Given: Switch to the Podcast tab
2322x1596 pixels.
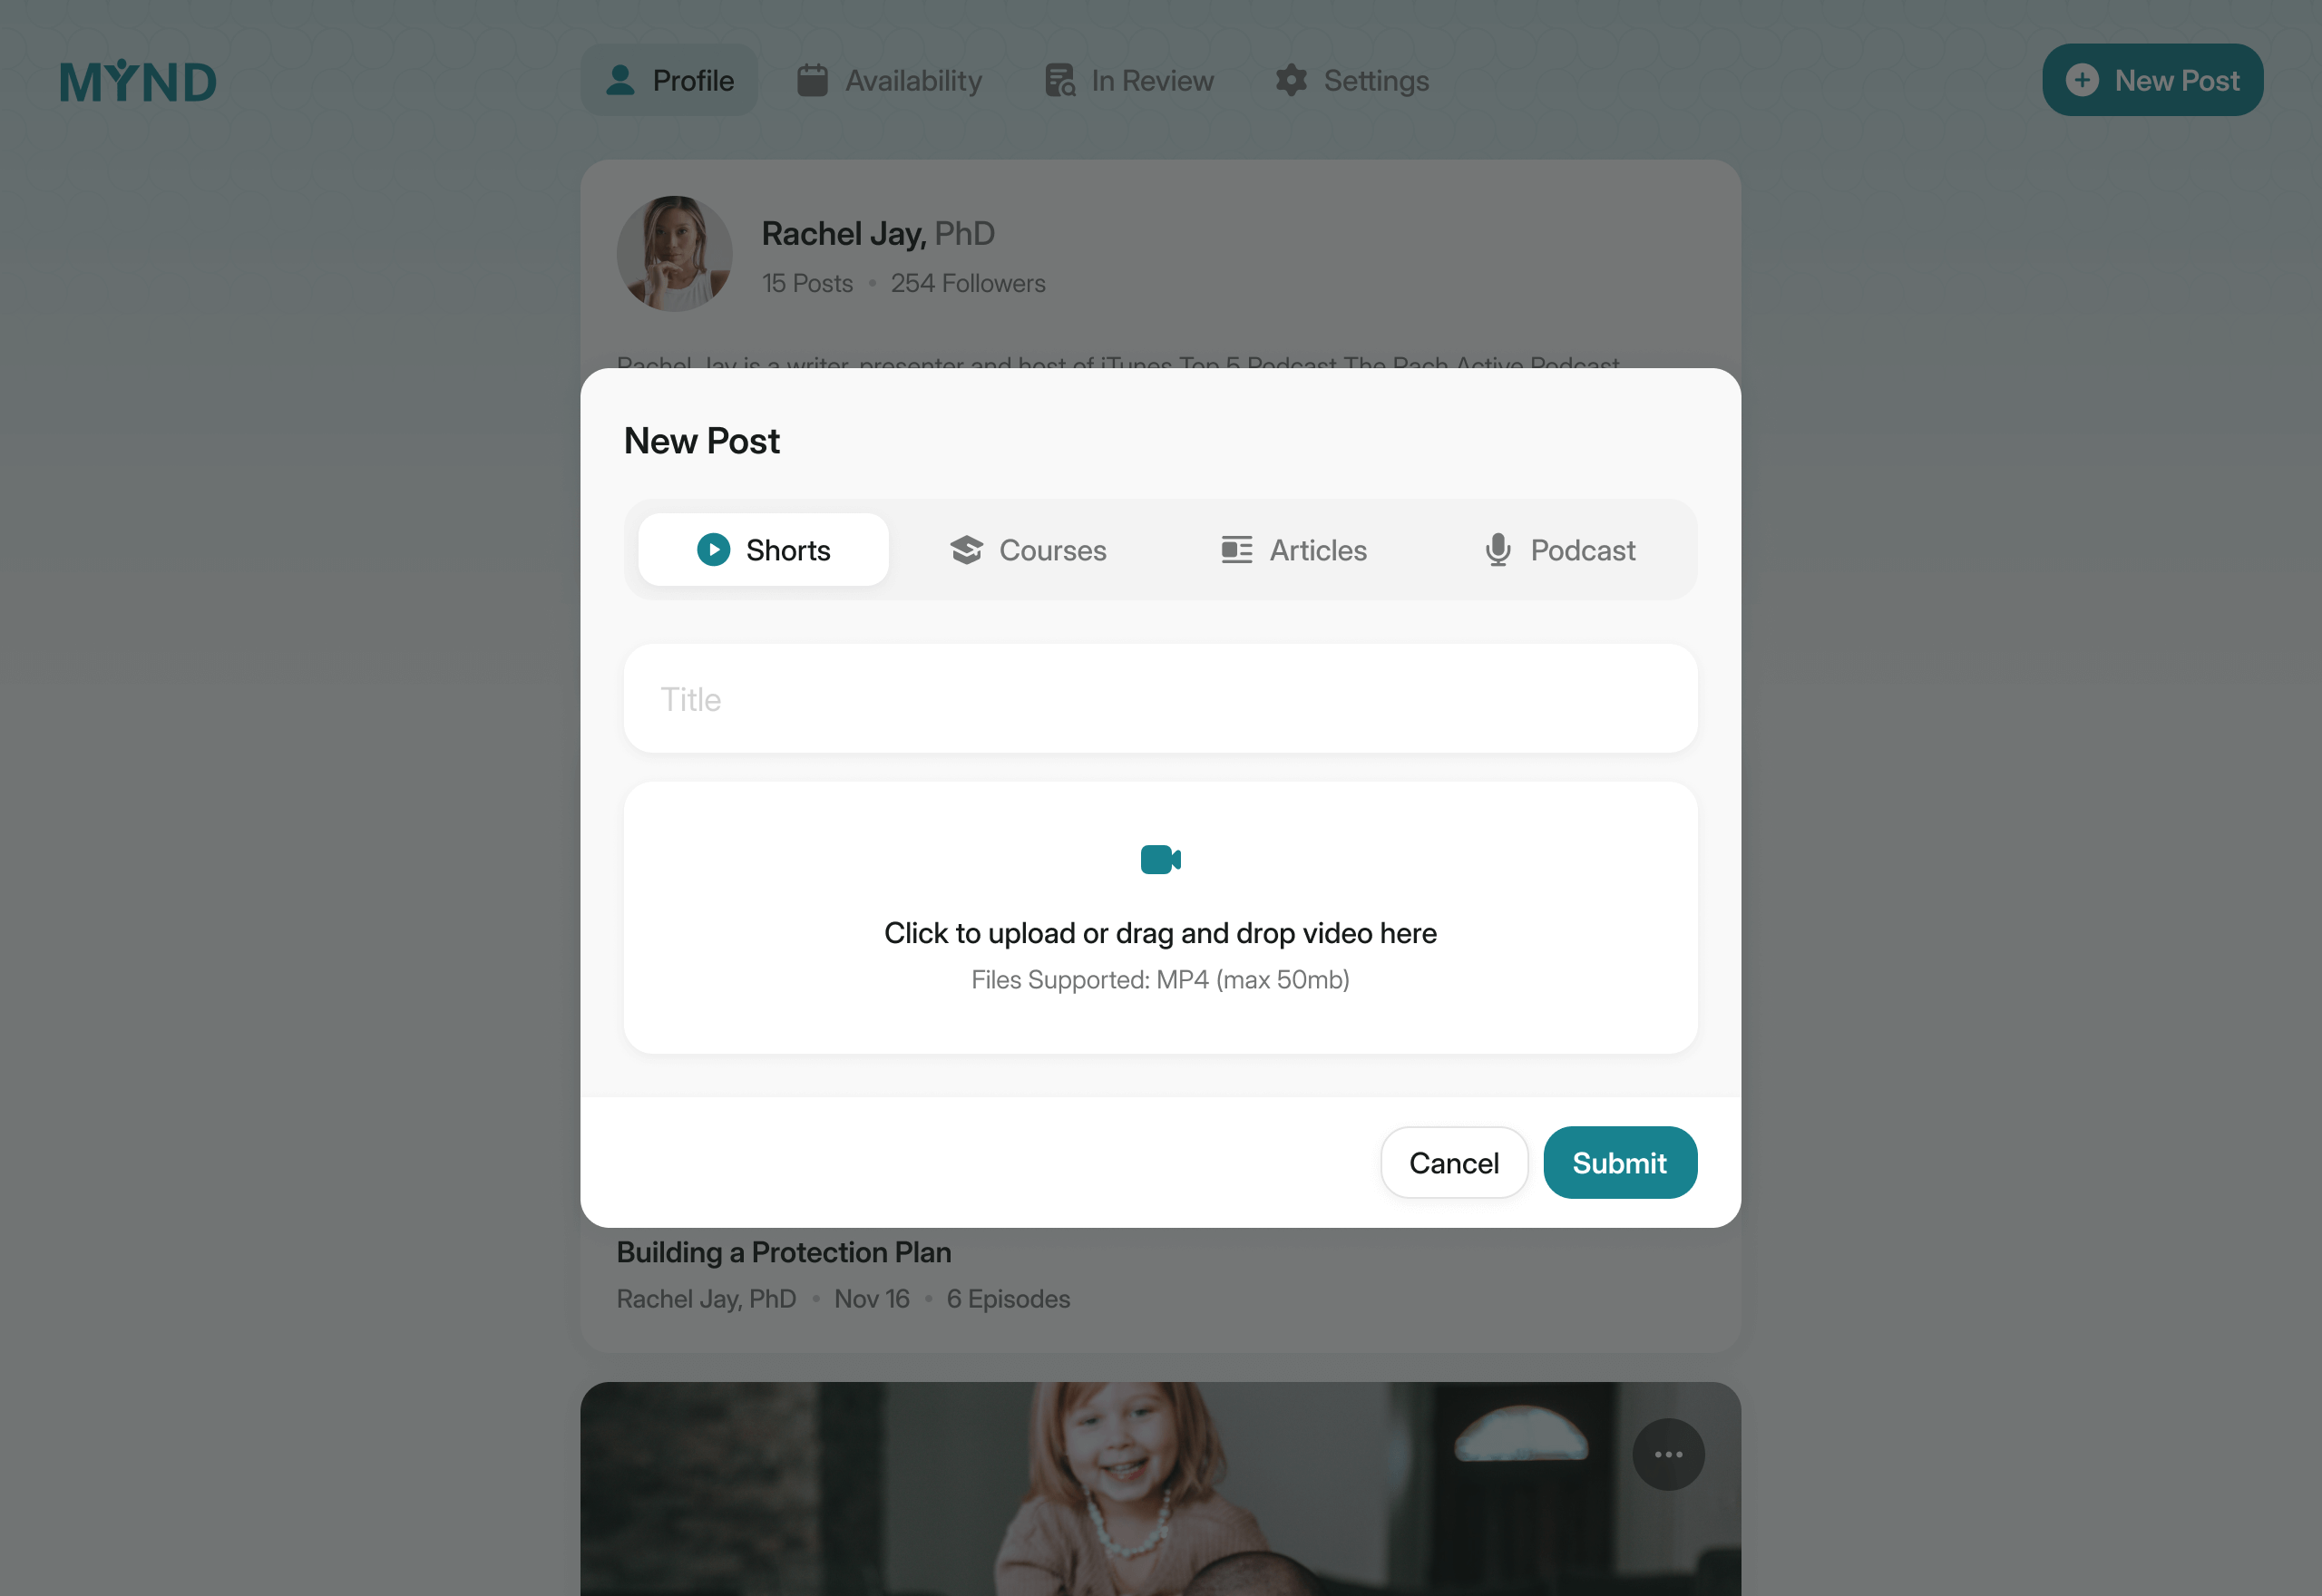Looking at the screenshot, I should [1559, 550].
